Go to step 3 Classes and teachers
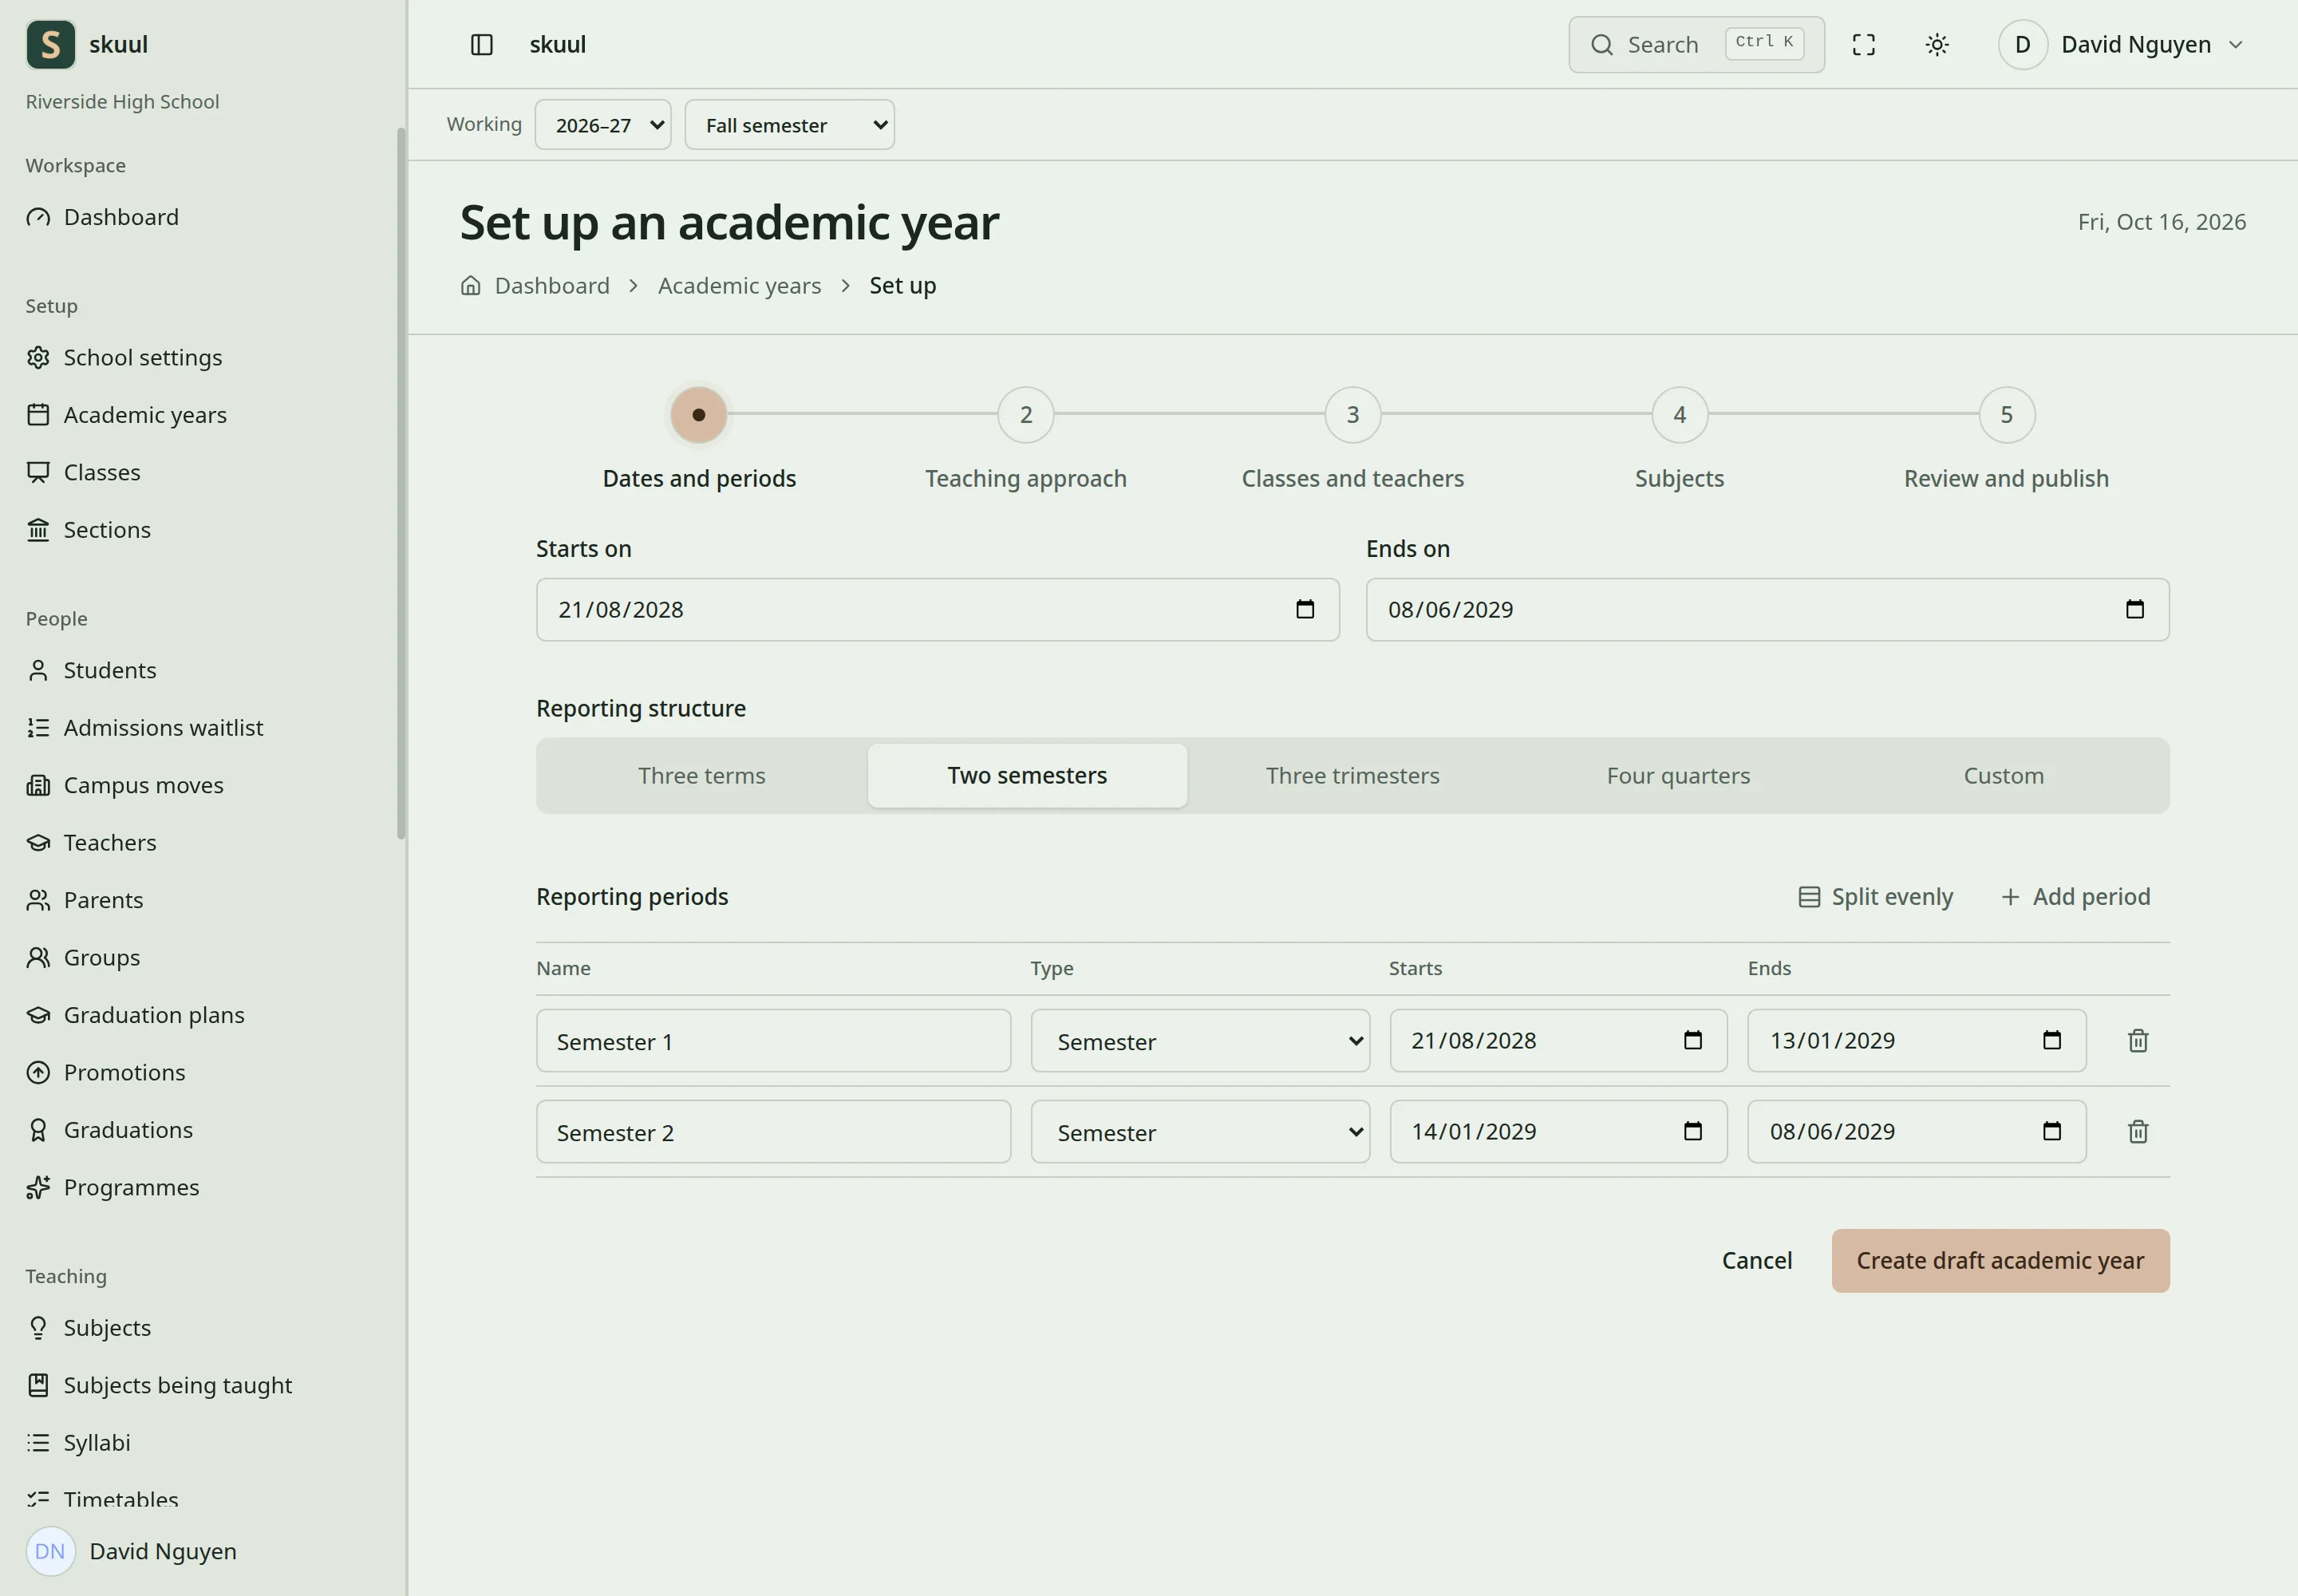Viewport: 2298px width, 1596px height. pos(1352,415)
